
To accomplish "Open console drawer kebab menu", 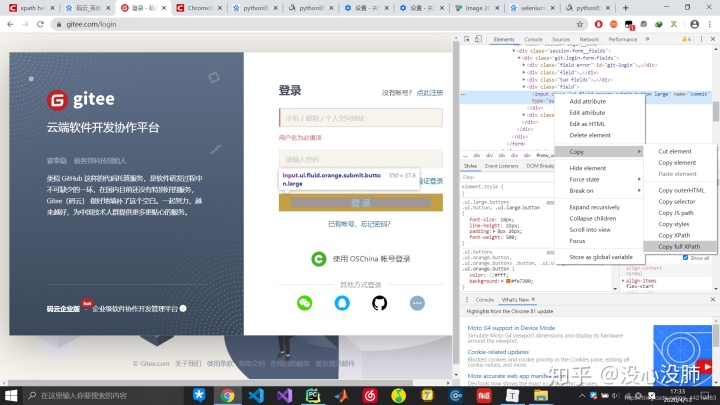I will pos(467,300).
